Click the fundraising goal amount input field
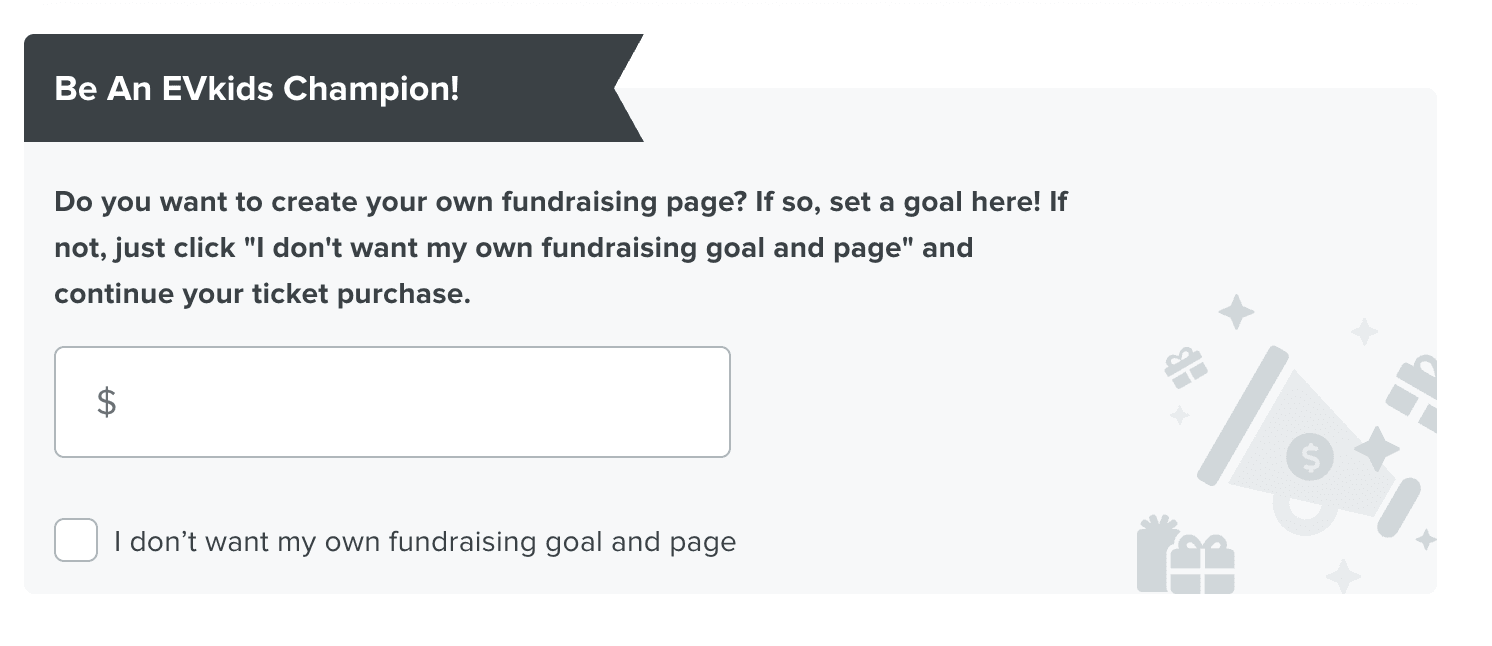The image size is (1492, 646). pos(392,402)
